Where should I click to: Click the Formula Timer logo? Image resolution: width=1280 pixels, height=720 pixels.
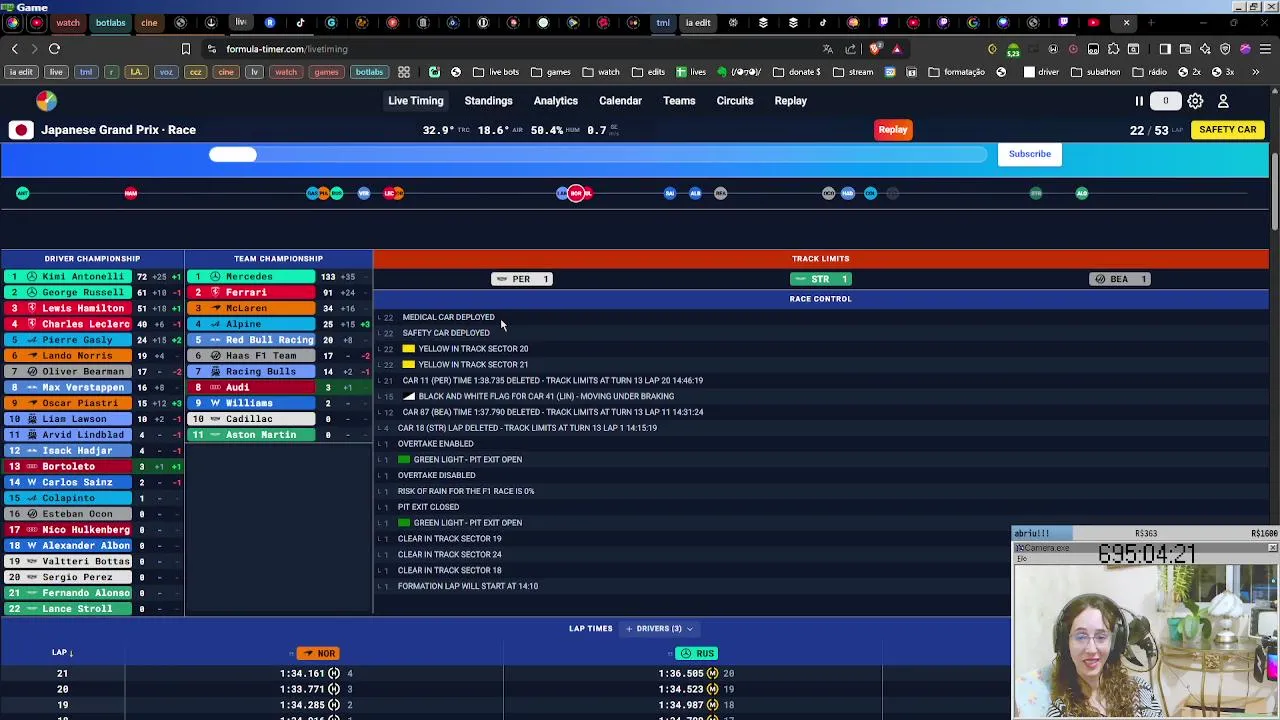pos(46,101)
